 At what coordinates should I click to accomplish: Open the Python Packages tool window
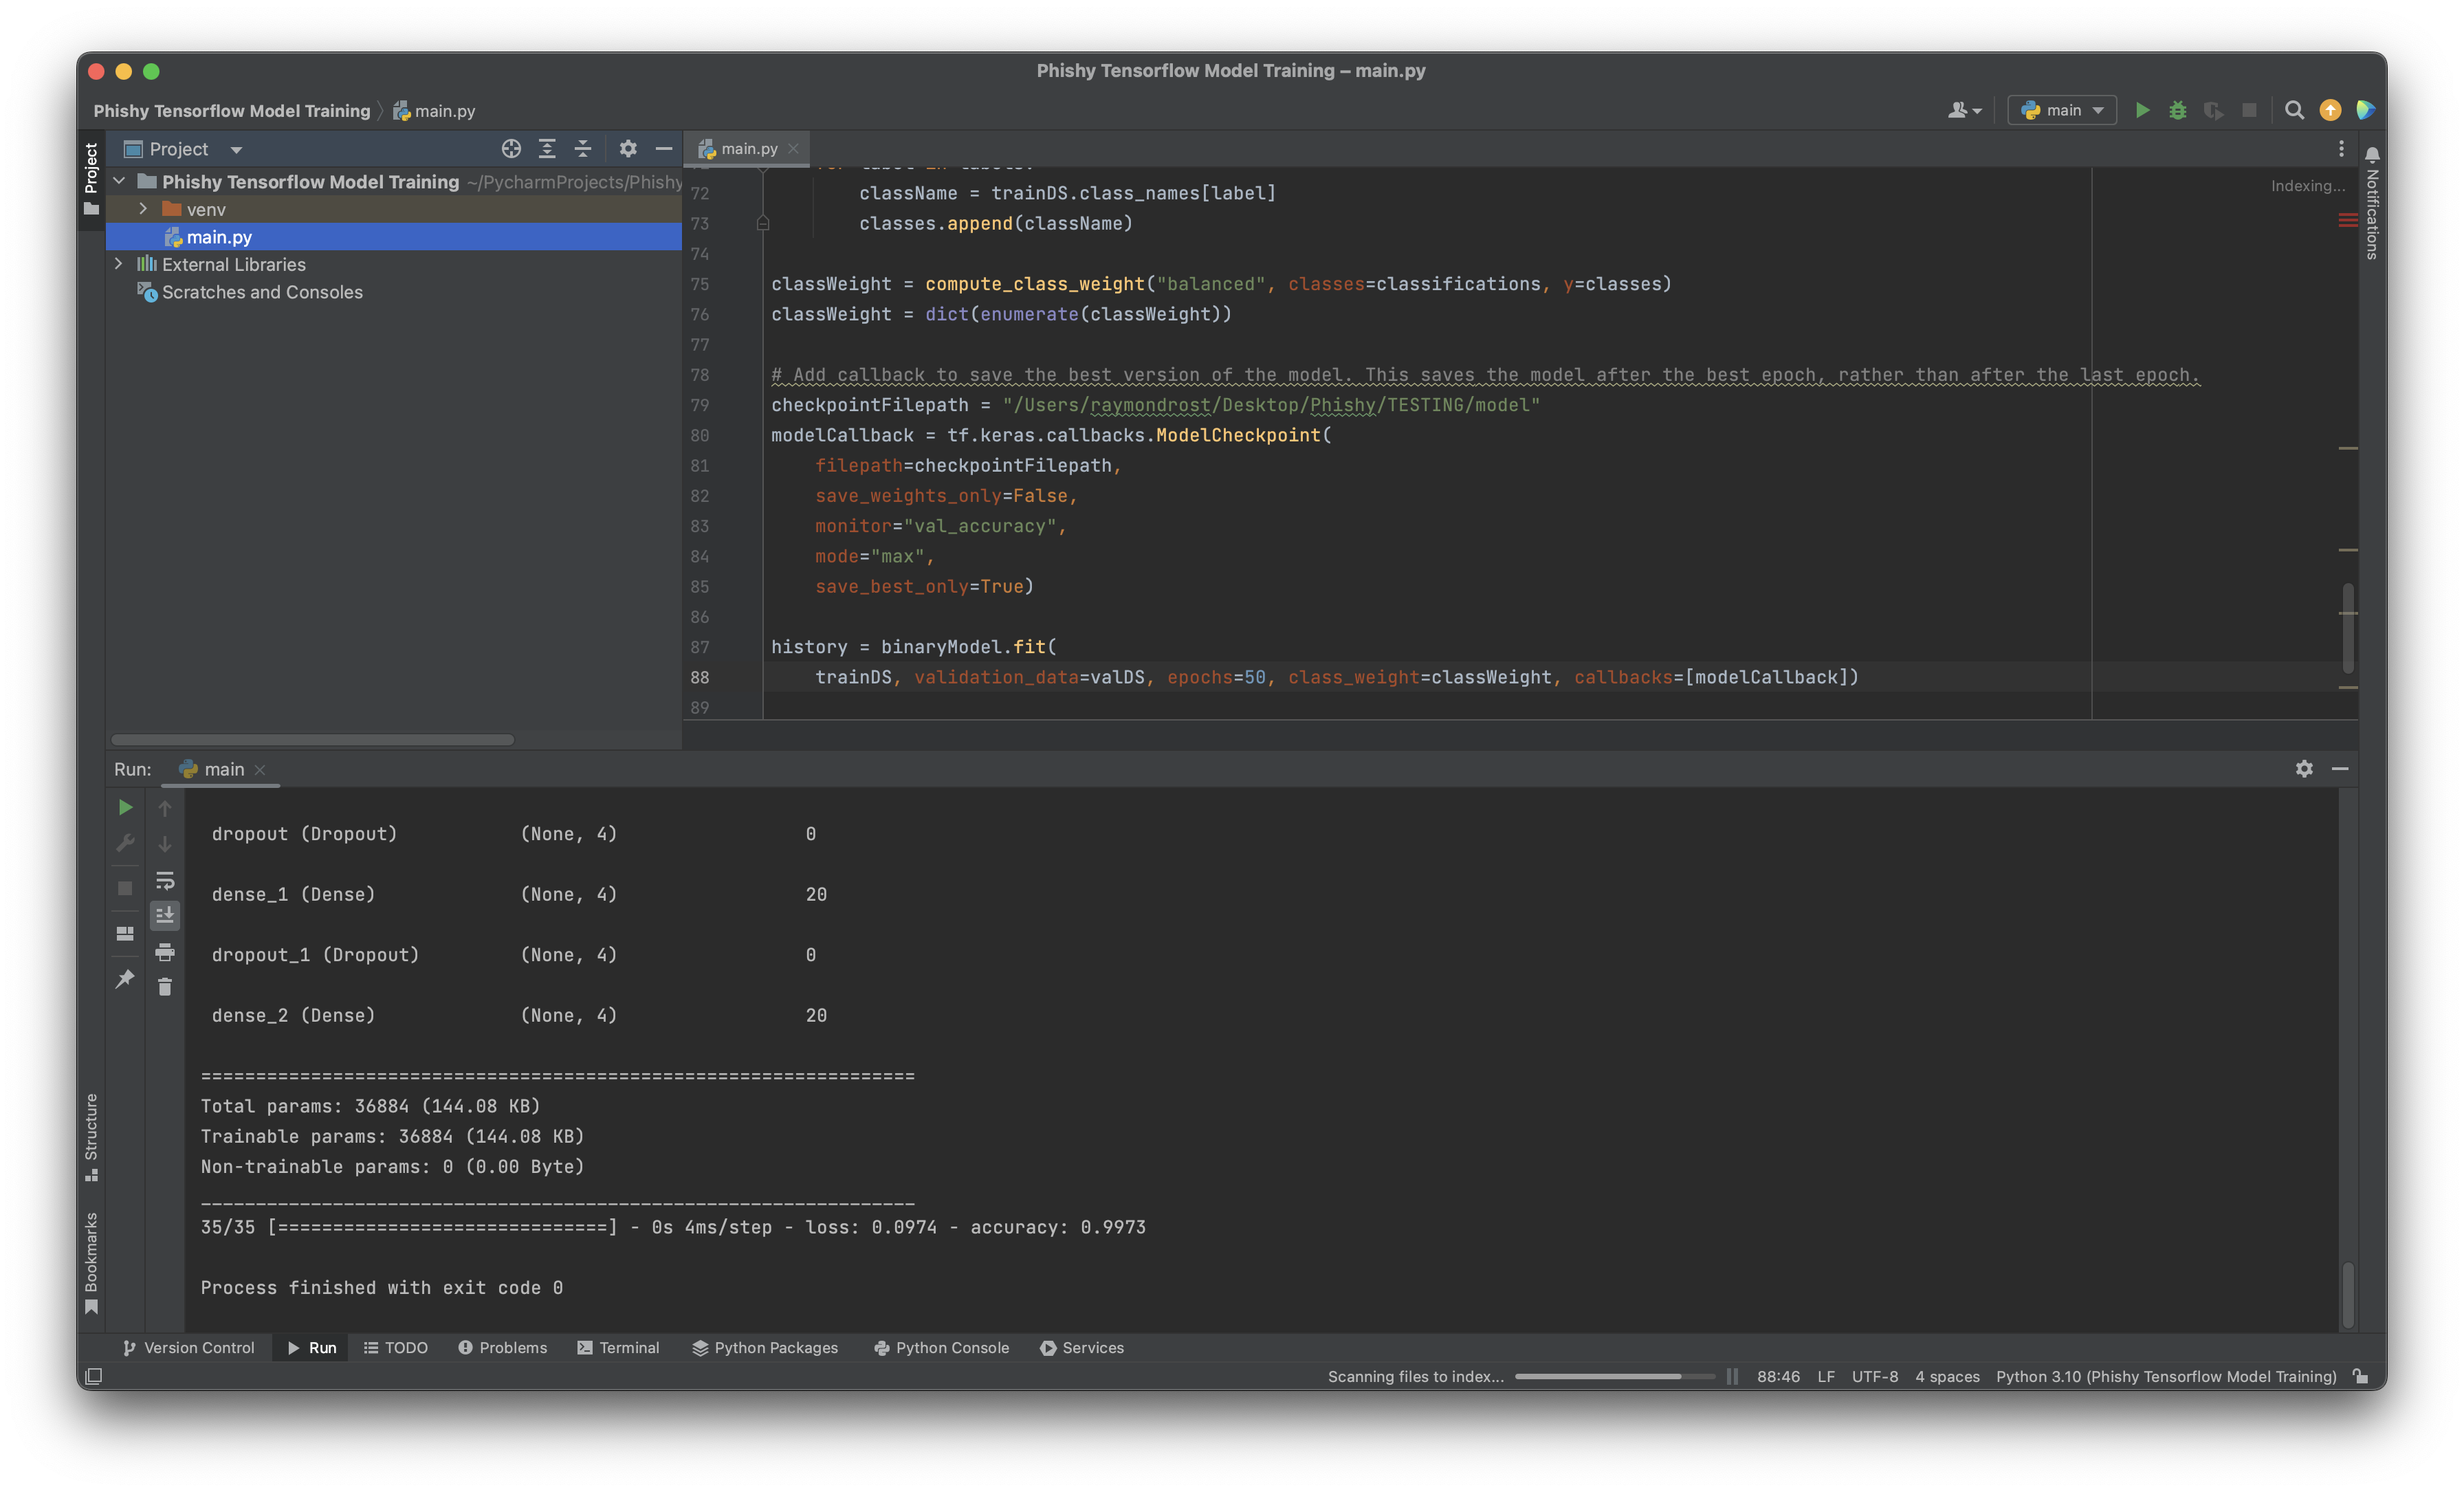(765, 1347)
